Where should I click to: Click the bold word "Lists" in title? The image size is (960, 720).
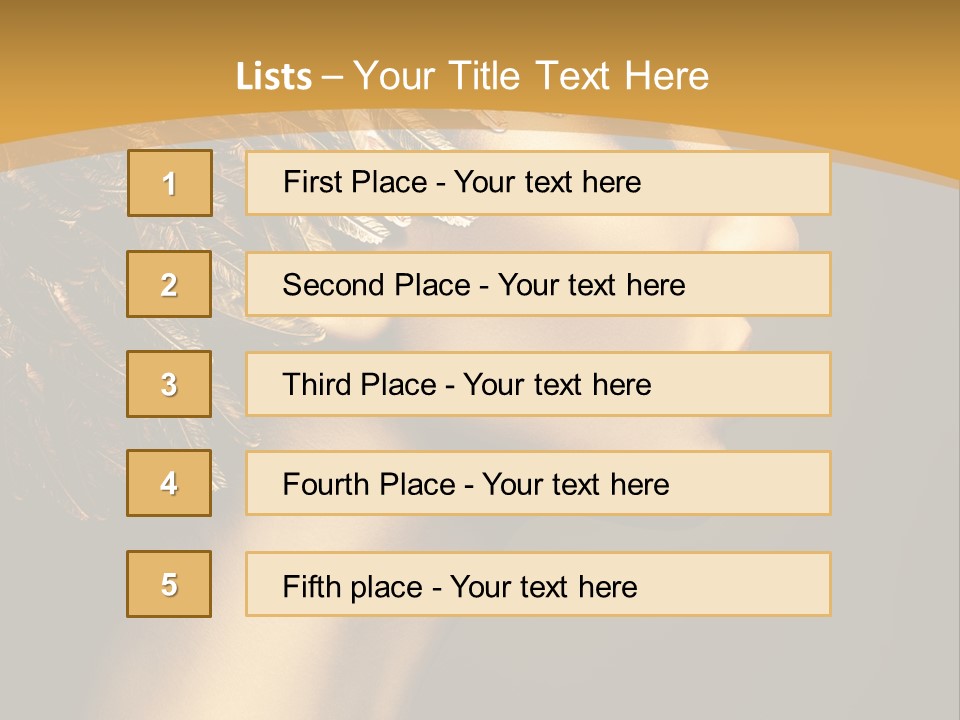(x=274, y=76)
